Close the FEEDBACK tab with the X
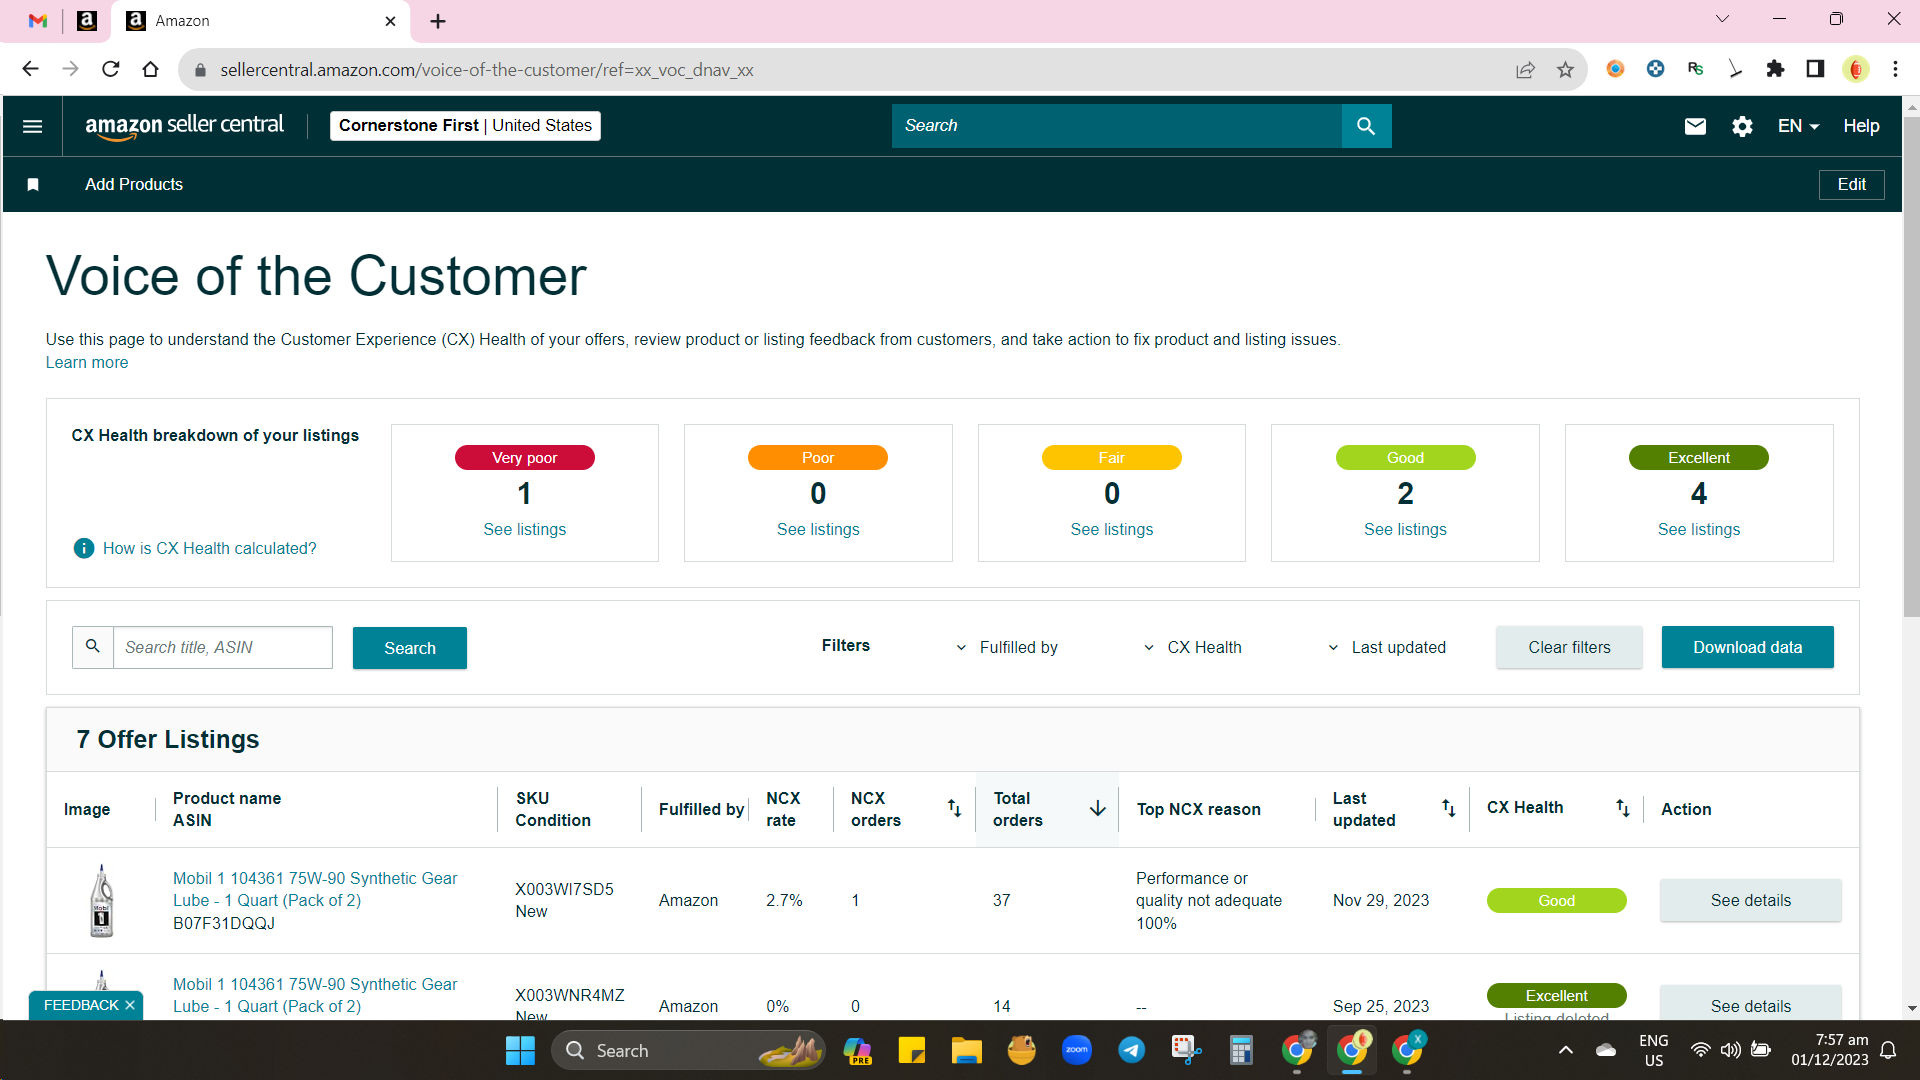The width and height of the screenshot is (1920, 1080). (x=130, y=1005)
